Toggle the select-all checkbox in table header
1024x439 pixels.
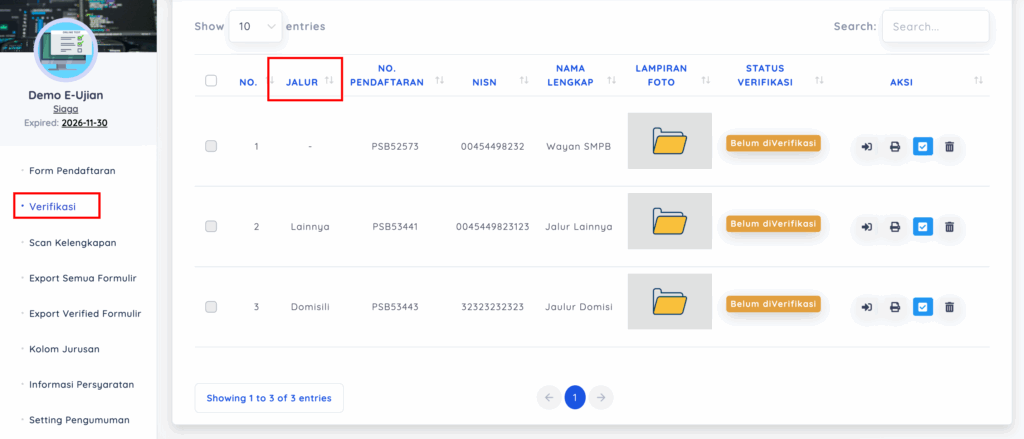click(211, 81)
